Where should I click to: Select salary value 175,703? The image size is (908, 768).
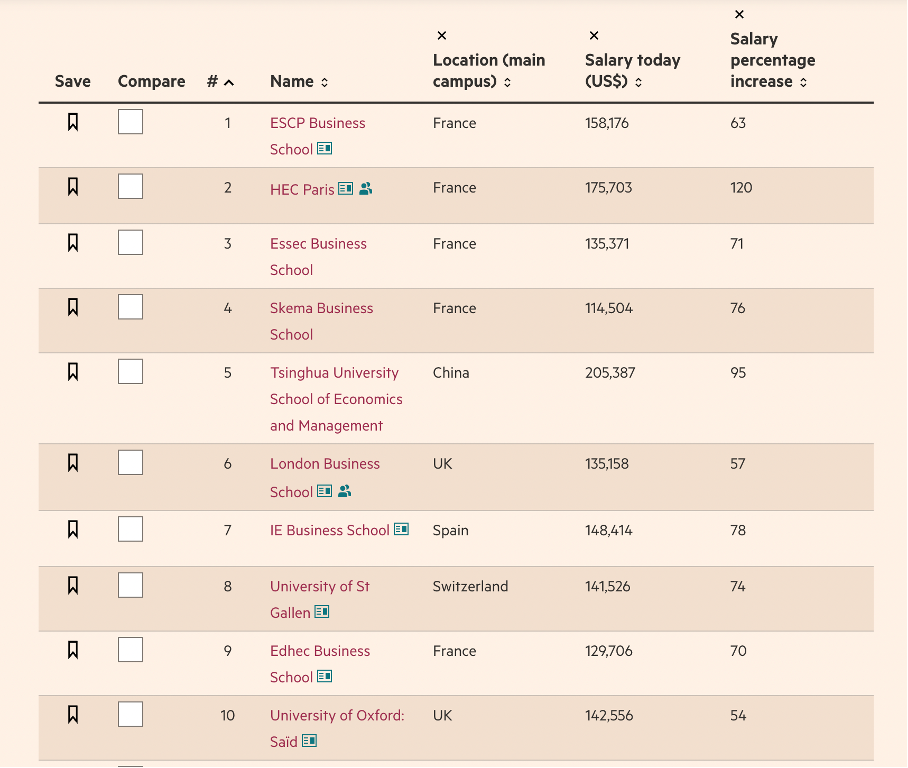(x=609, y=188)
